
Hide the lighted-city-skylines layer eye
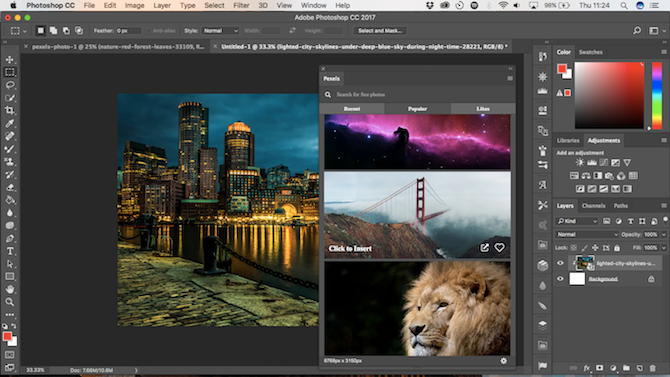point(560,263)
